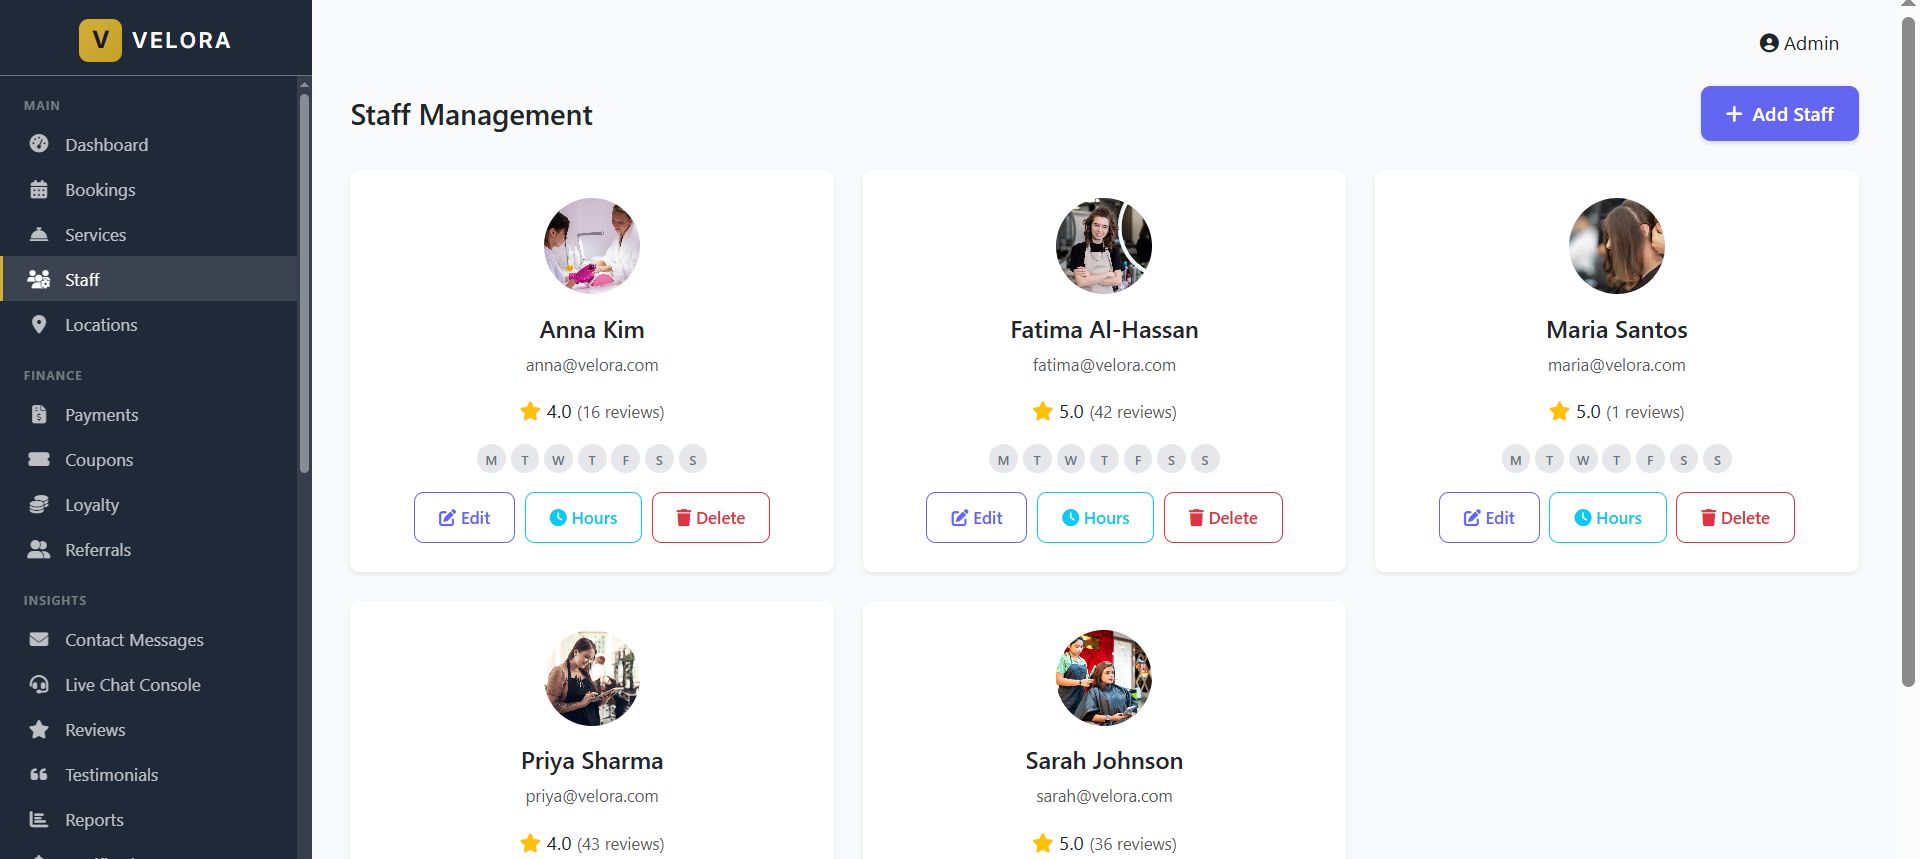
Task: Open the Payments menu item
Action: pyautogui.click(x=101, y=414)
